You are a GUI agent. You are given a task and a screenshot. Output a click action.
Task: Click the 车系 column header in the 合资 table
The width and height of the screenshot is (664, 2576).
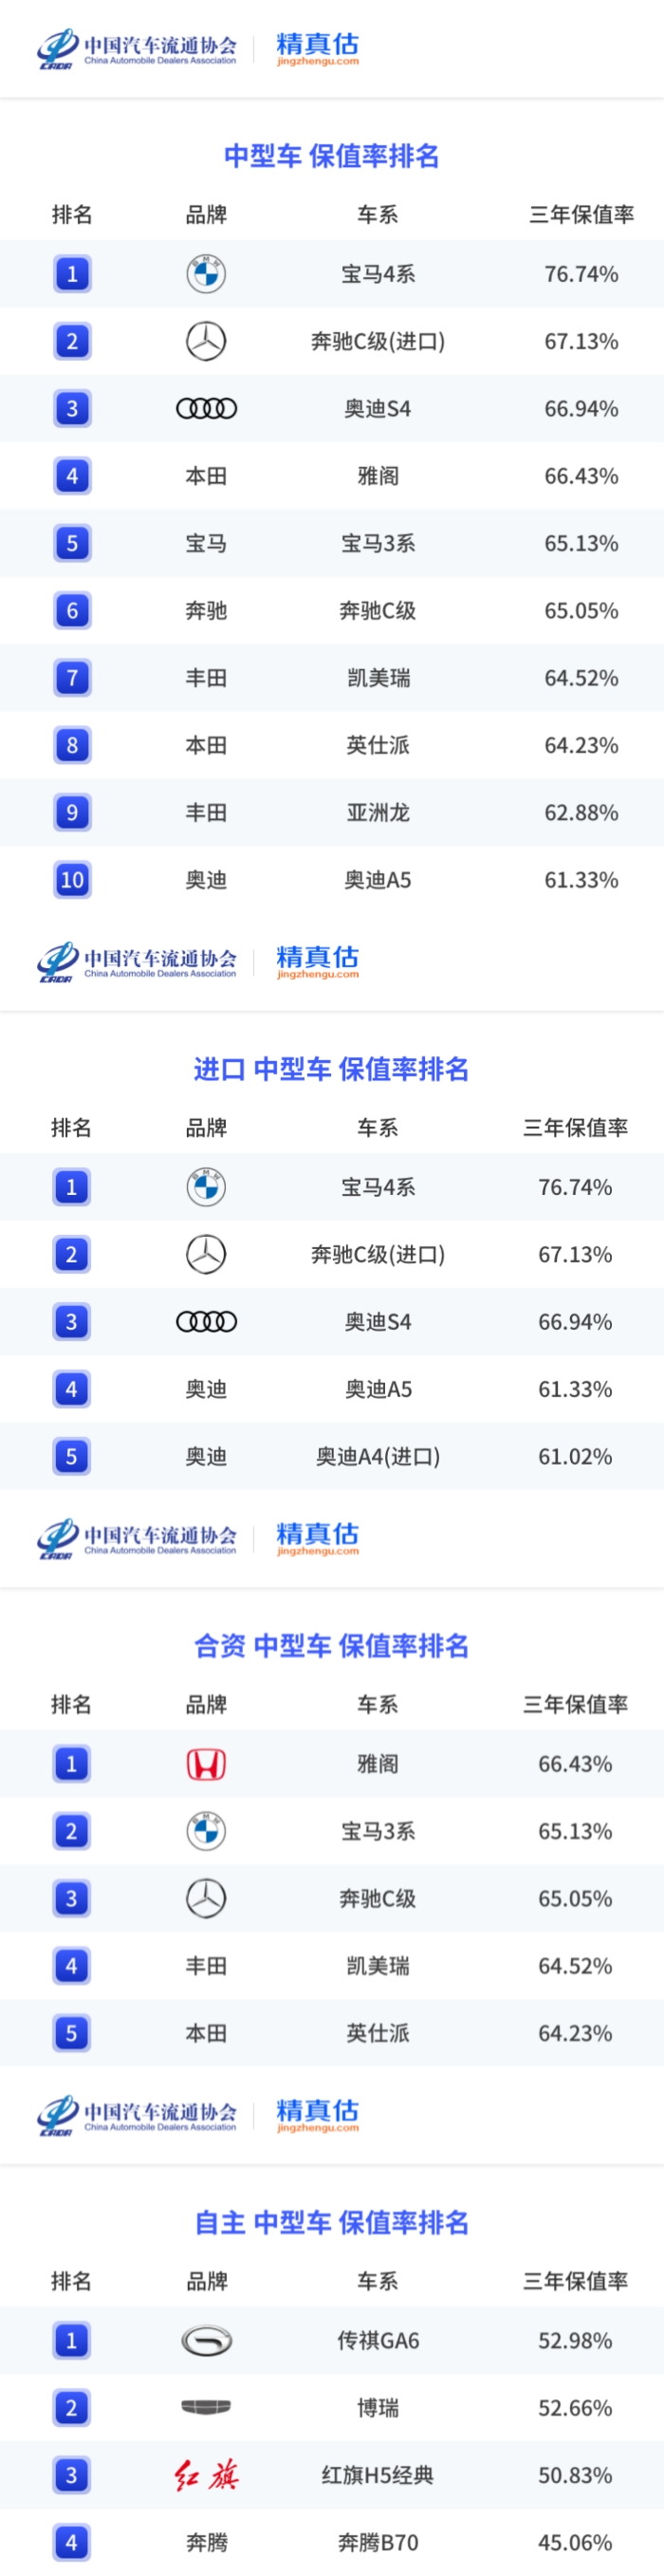(x=378, y=1704)
